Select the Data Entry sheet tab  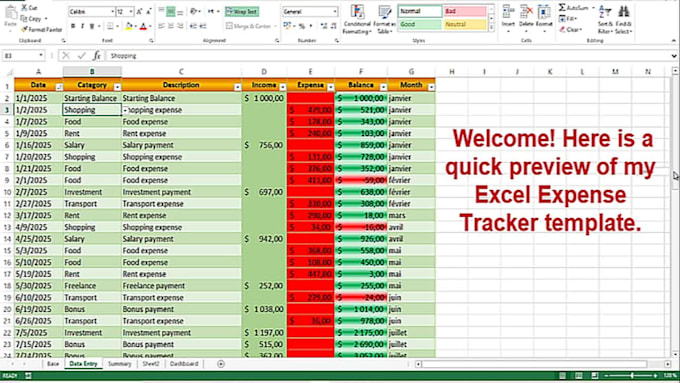click(83, 364)
